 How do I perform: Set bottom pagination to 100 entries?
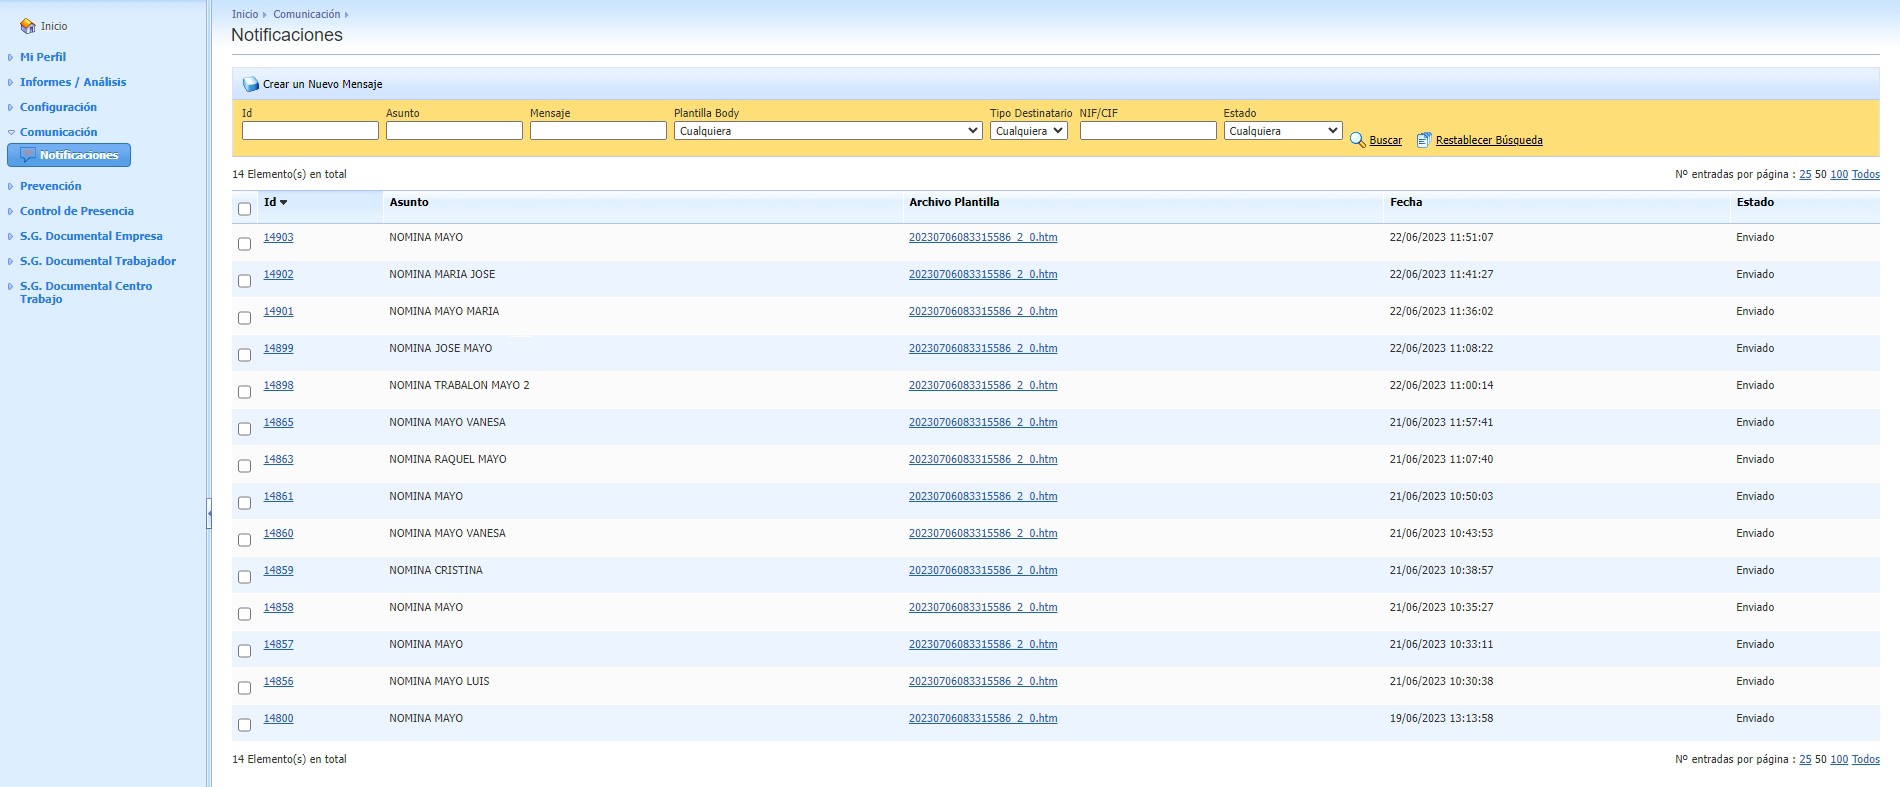tap(1839, 759)
